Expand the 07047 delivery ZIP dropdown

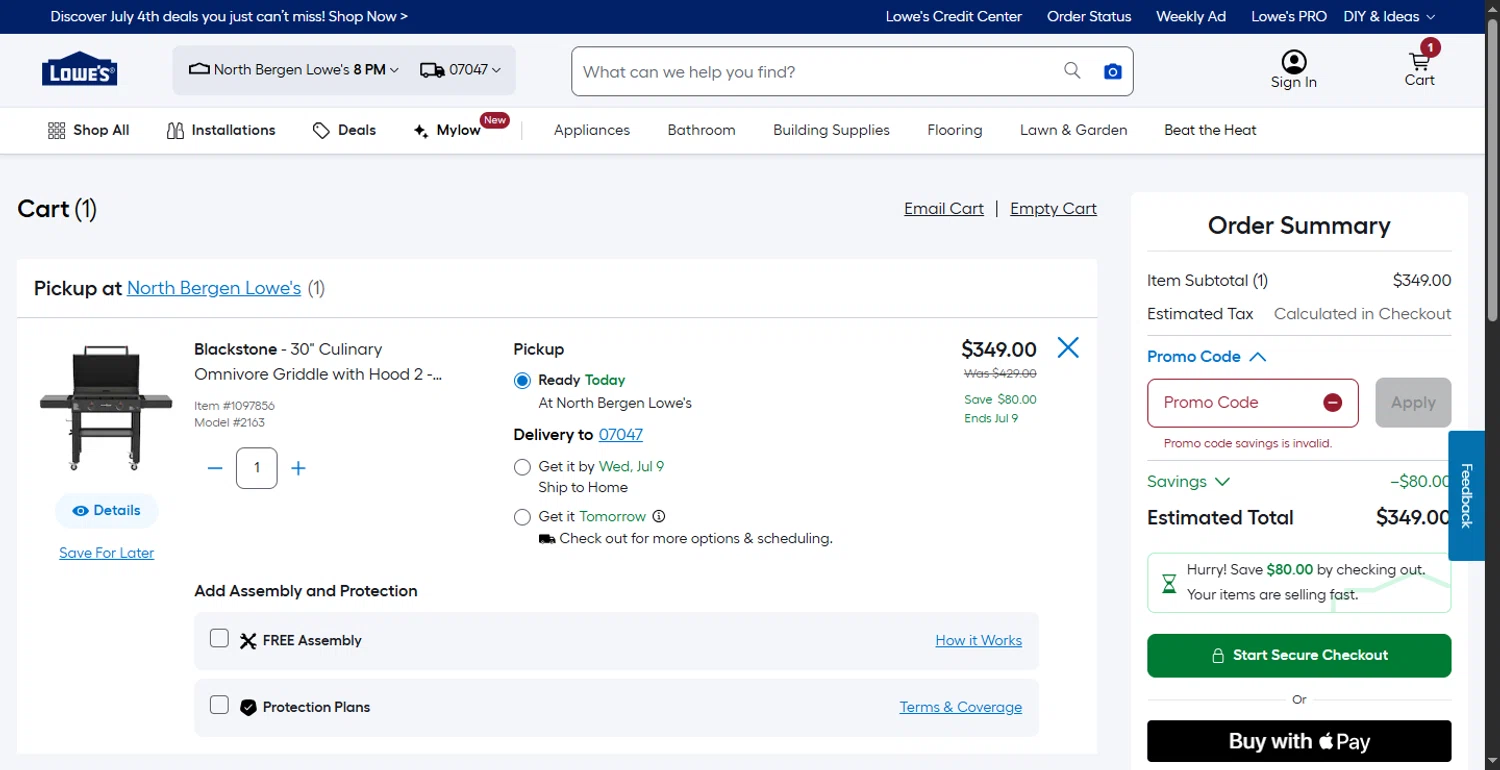461,70
